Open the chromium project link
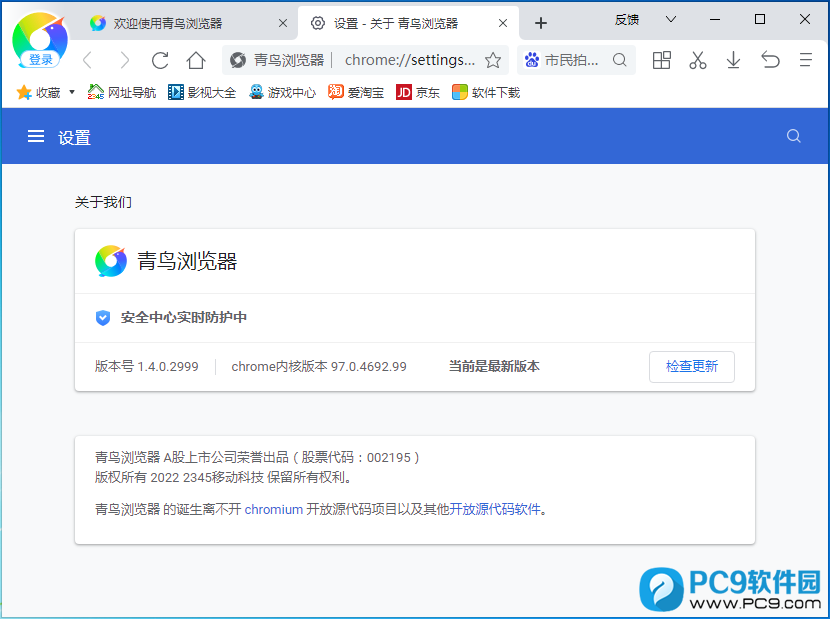Image resolution: width=830 pixels, height=619 pixels. (273, 509)
